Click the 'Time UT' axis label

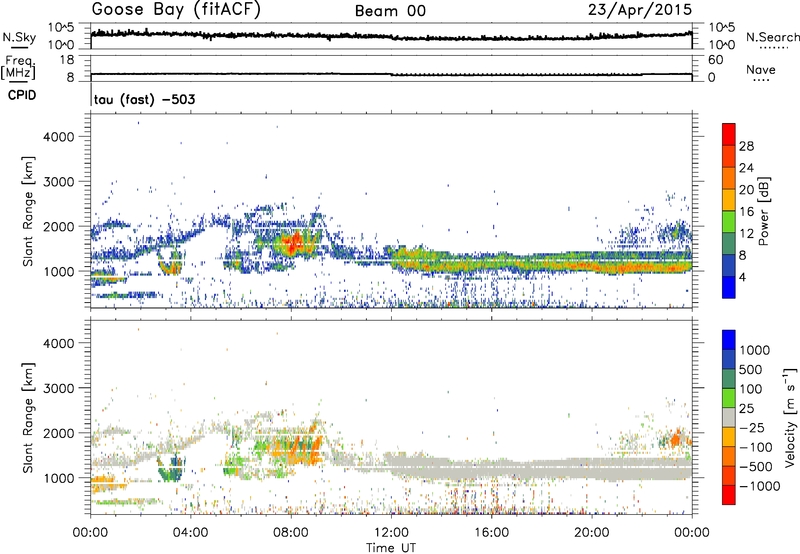pyautogui.click(x=391, y=548)
